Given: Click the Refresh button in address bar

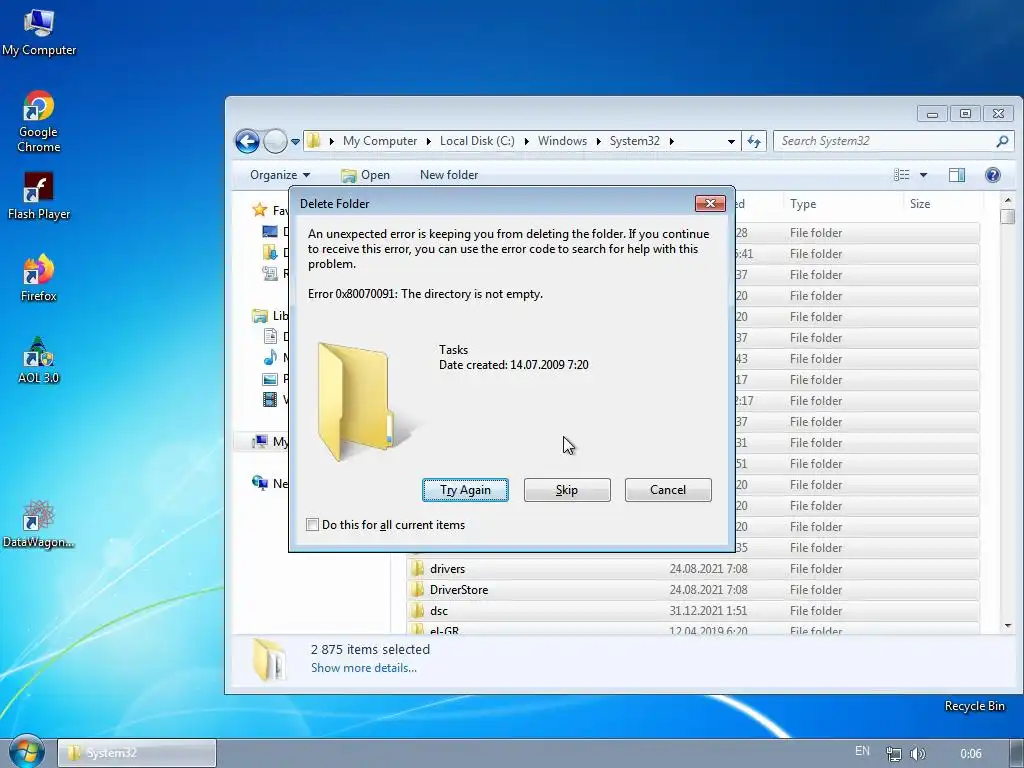Looking at the screenshot, I should tap(754, 141).
